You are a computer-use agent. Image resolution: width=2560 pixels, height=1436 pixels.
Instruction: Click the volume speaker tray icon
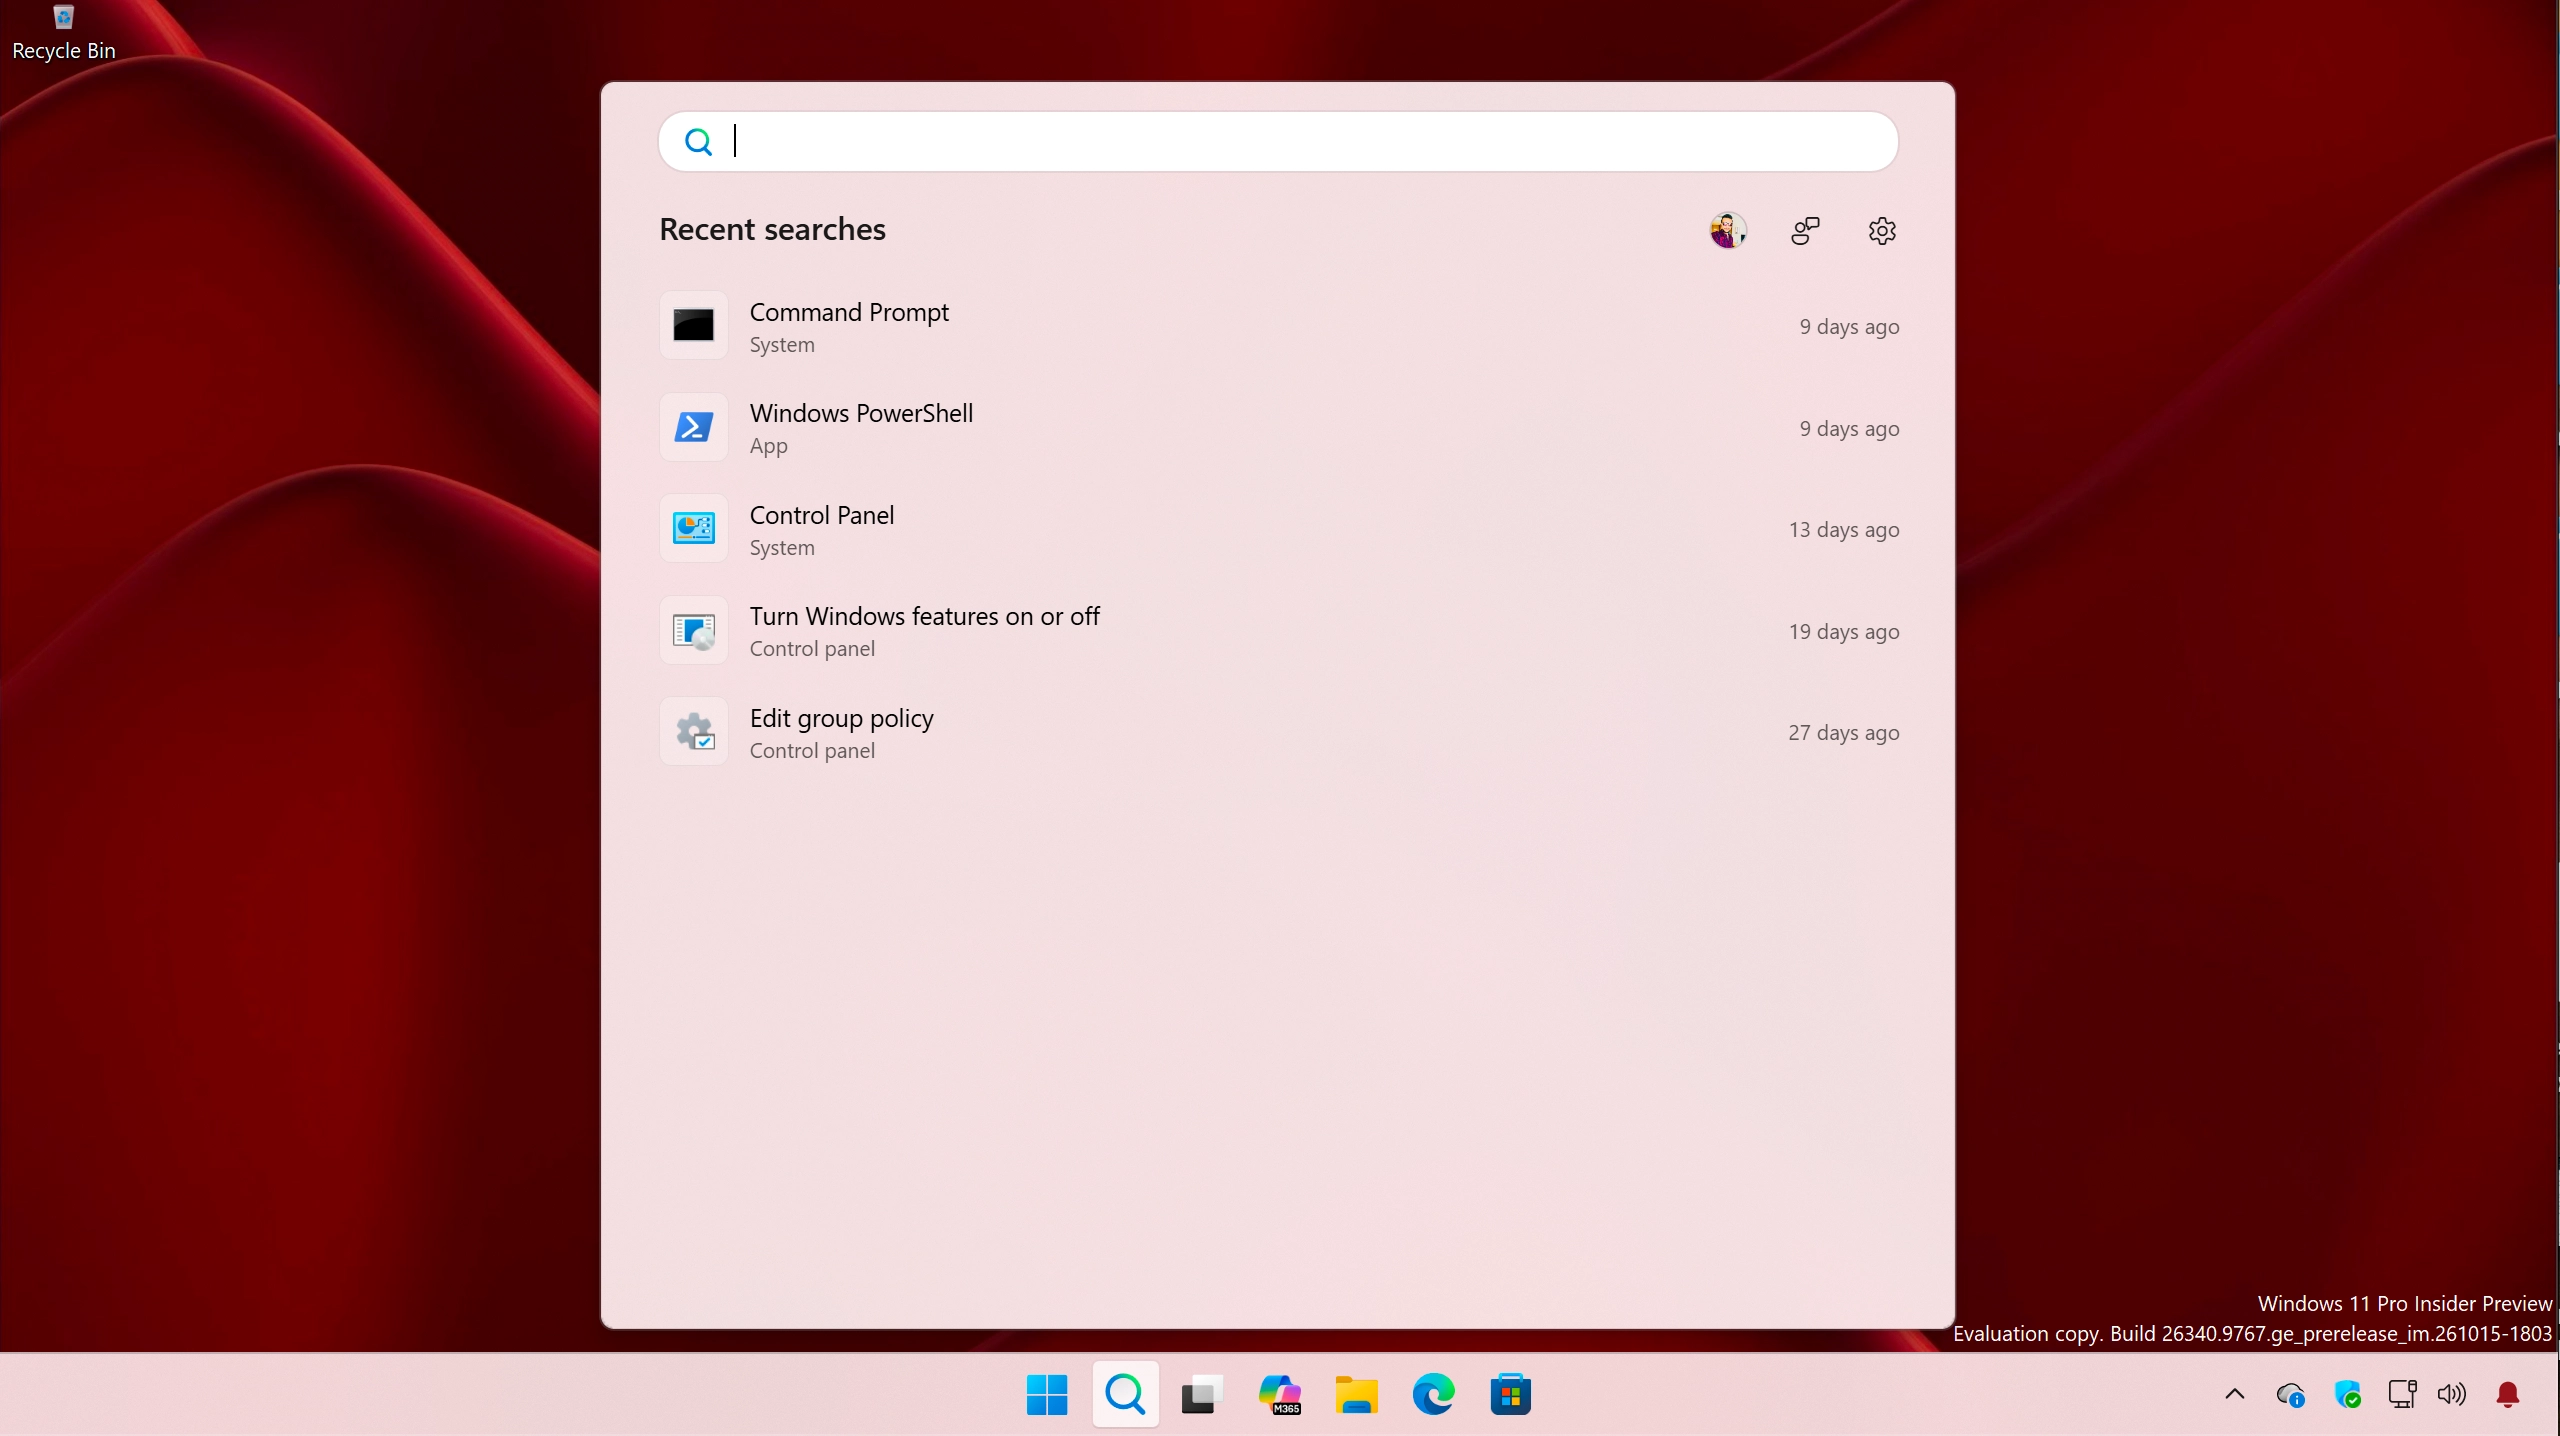2452,1394
